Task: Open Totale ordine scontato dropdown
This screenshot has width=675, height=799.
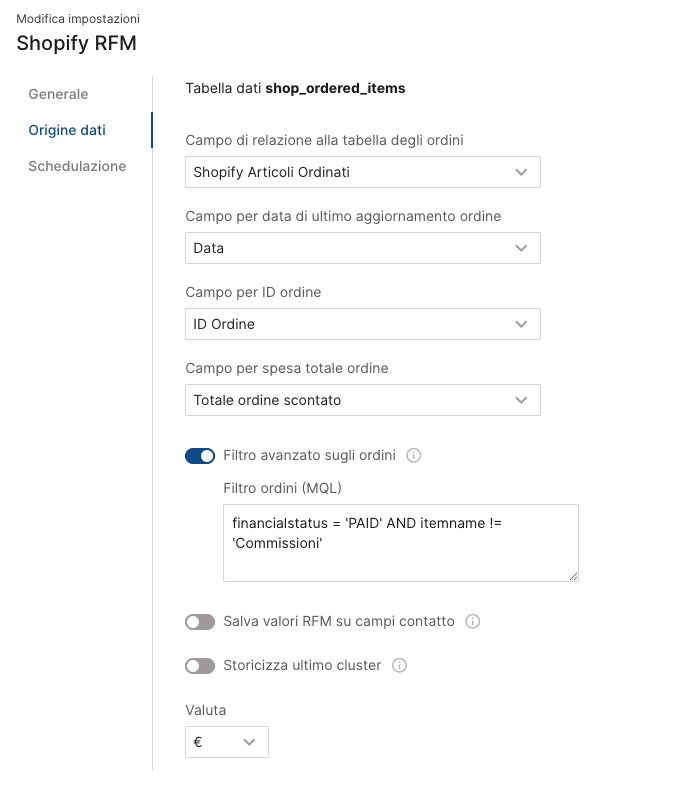Action: tap(362, 400)
